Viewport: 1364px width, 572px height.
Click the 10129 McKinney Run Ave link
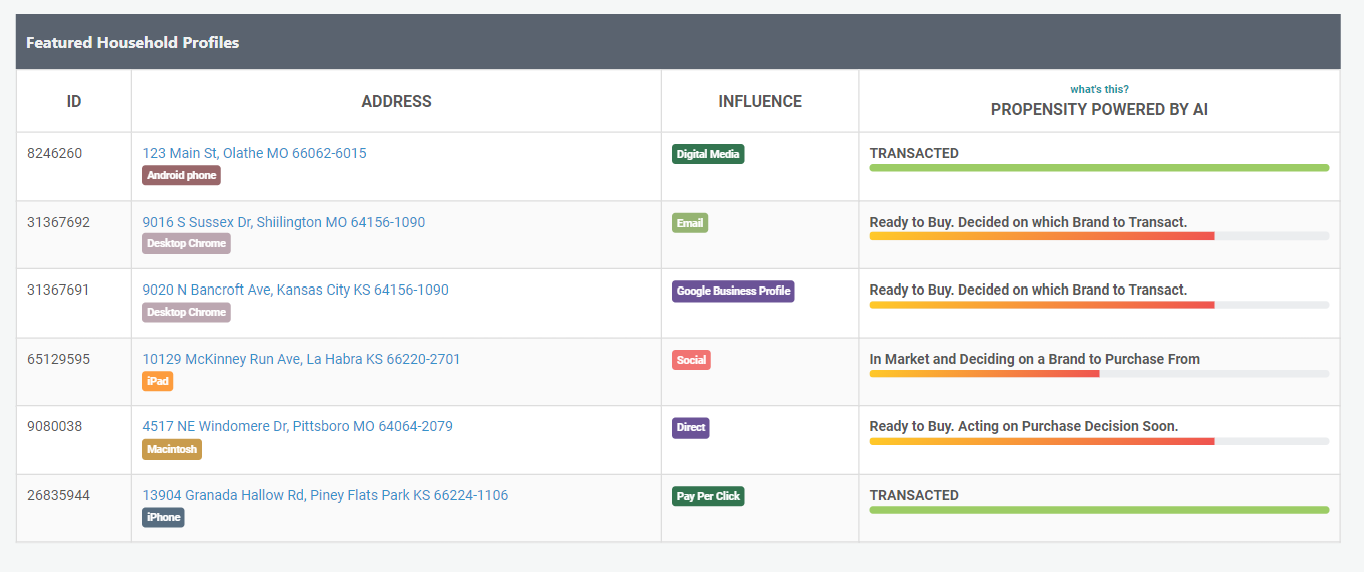[301, 359]
